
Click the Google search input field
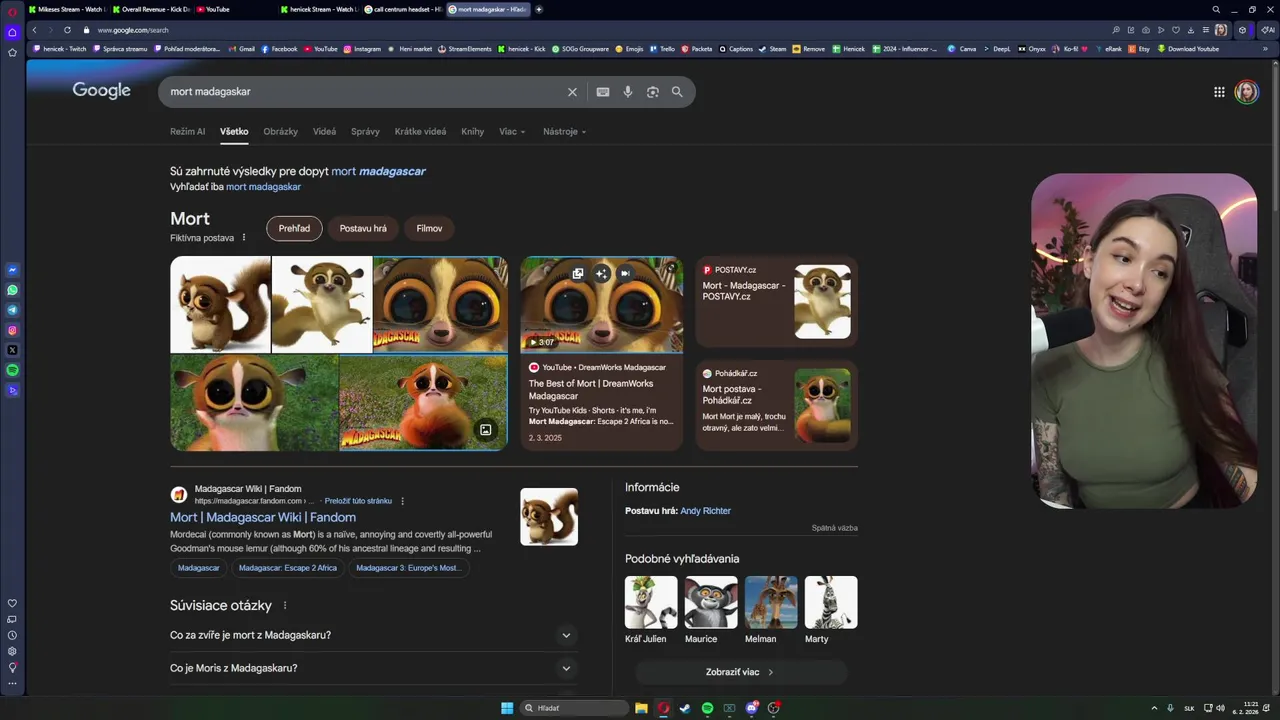click(x=365, y=92)
